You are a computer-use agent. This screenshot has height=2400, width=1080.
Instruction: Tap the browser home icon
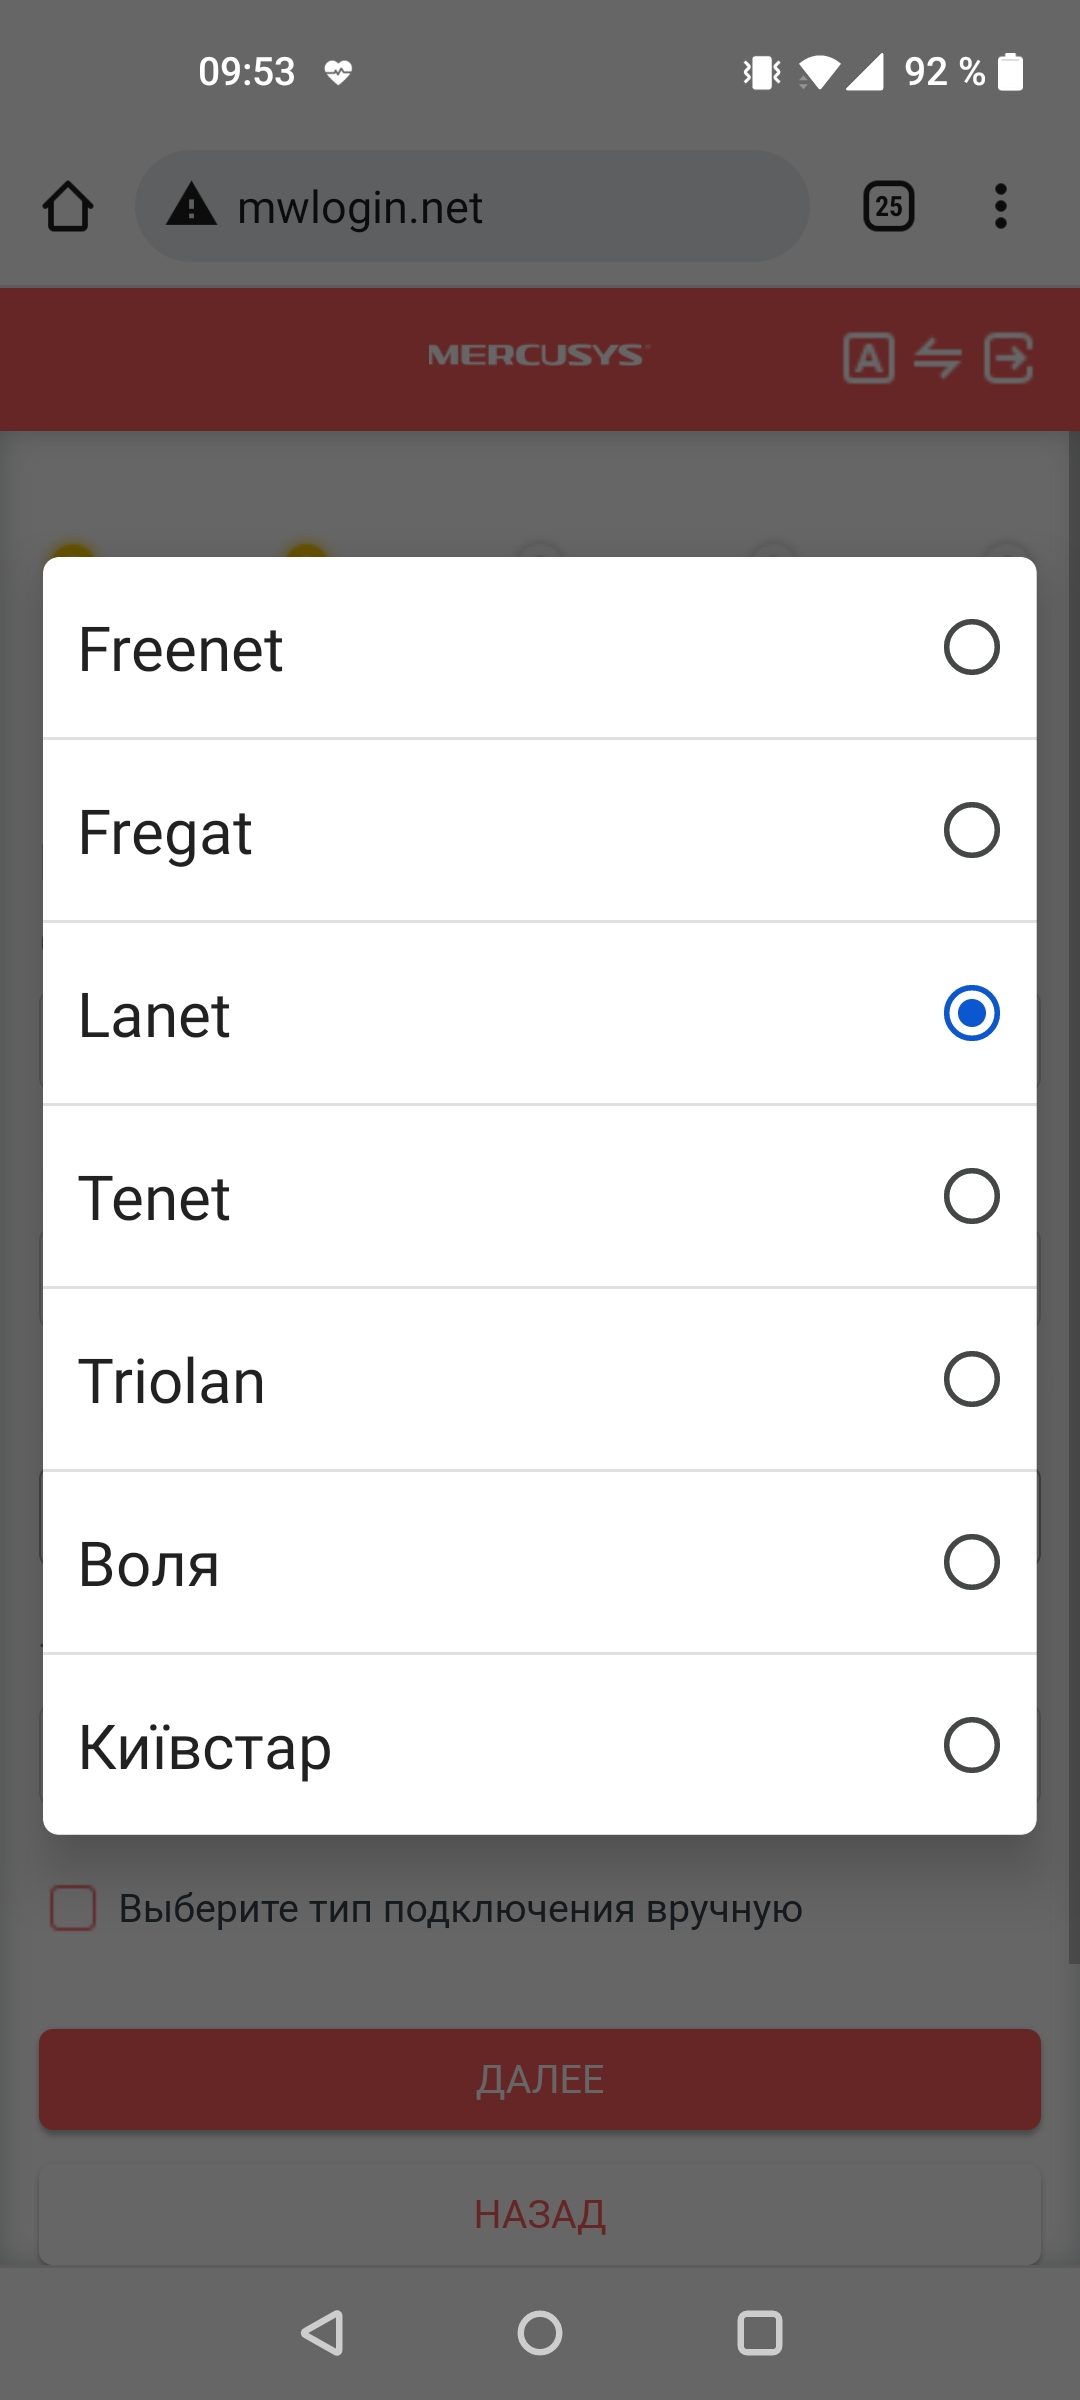(68, 207)
